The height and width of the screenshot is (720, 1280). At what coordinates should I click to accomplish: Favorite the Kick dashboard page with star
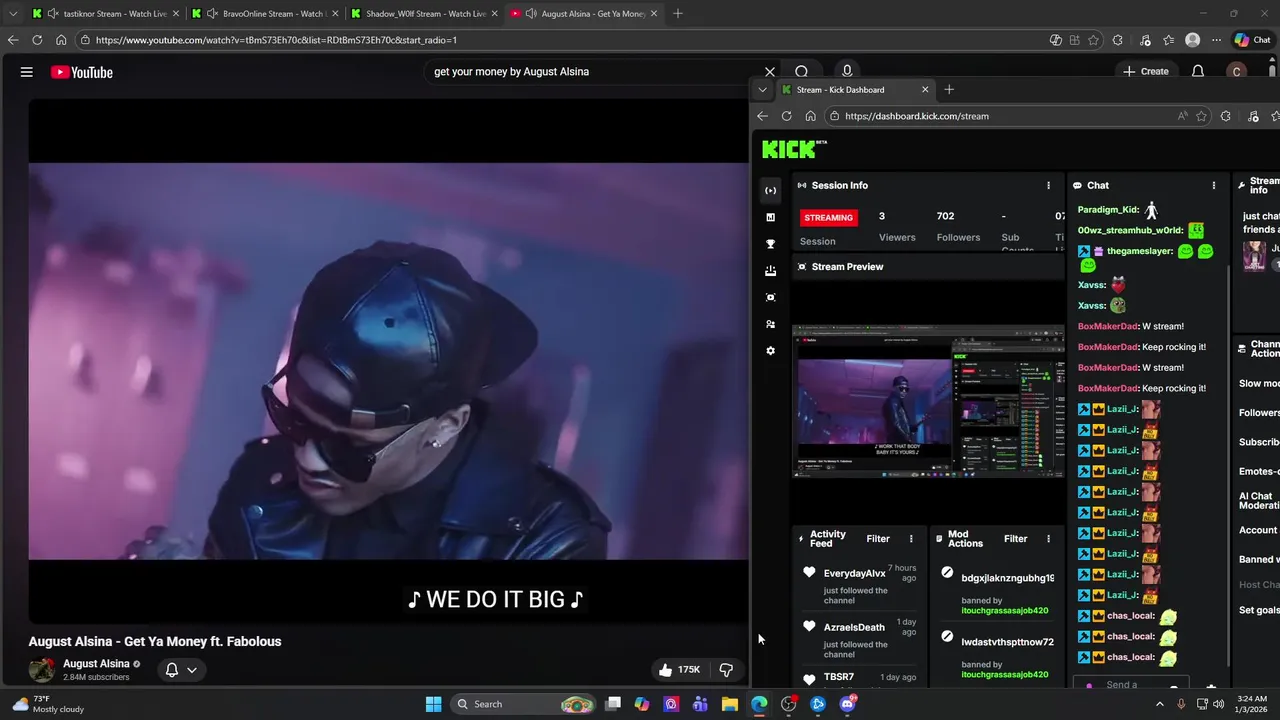tap(1201, 116)
